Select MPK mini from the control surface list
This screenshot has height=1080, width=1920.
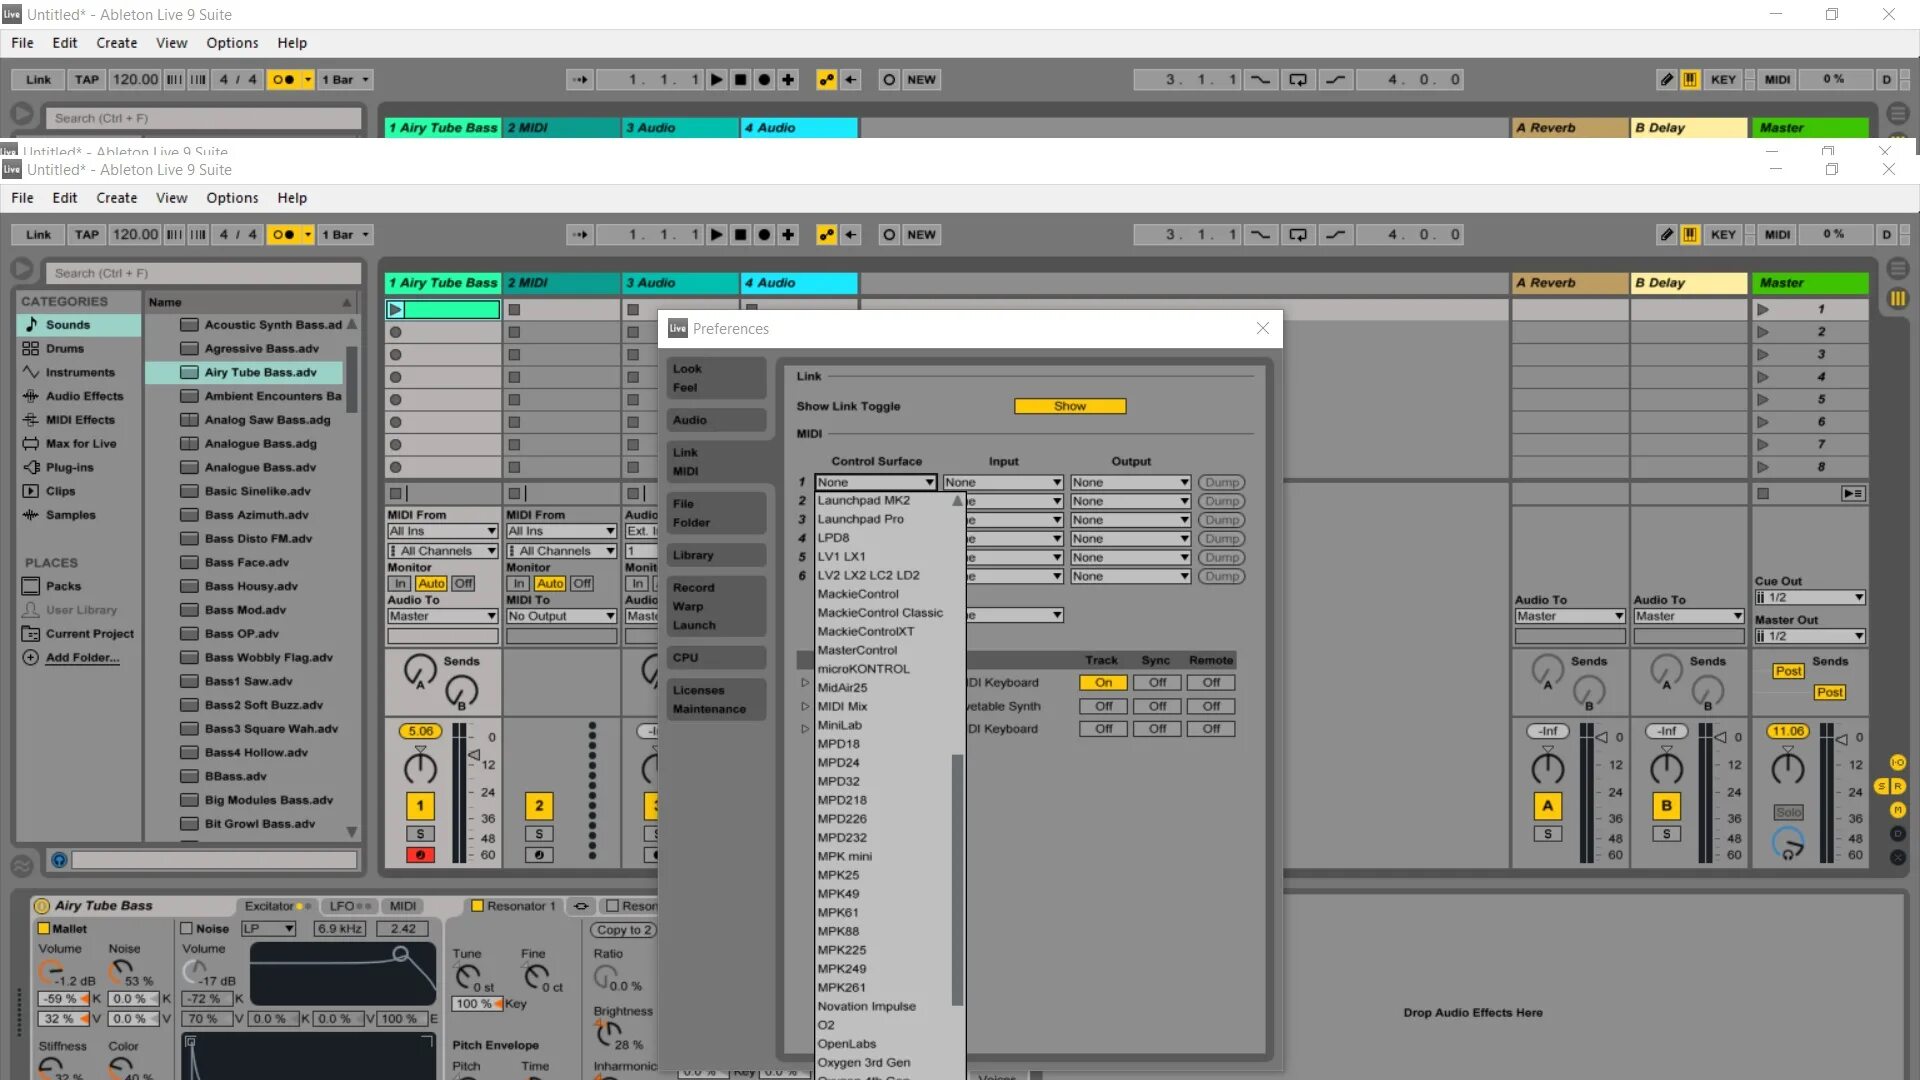845,856
